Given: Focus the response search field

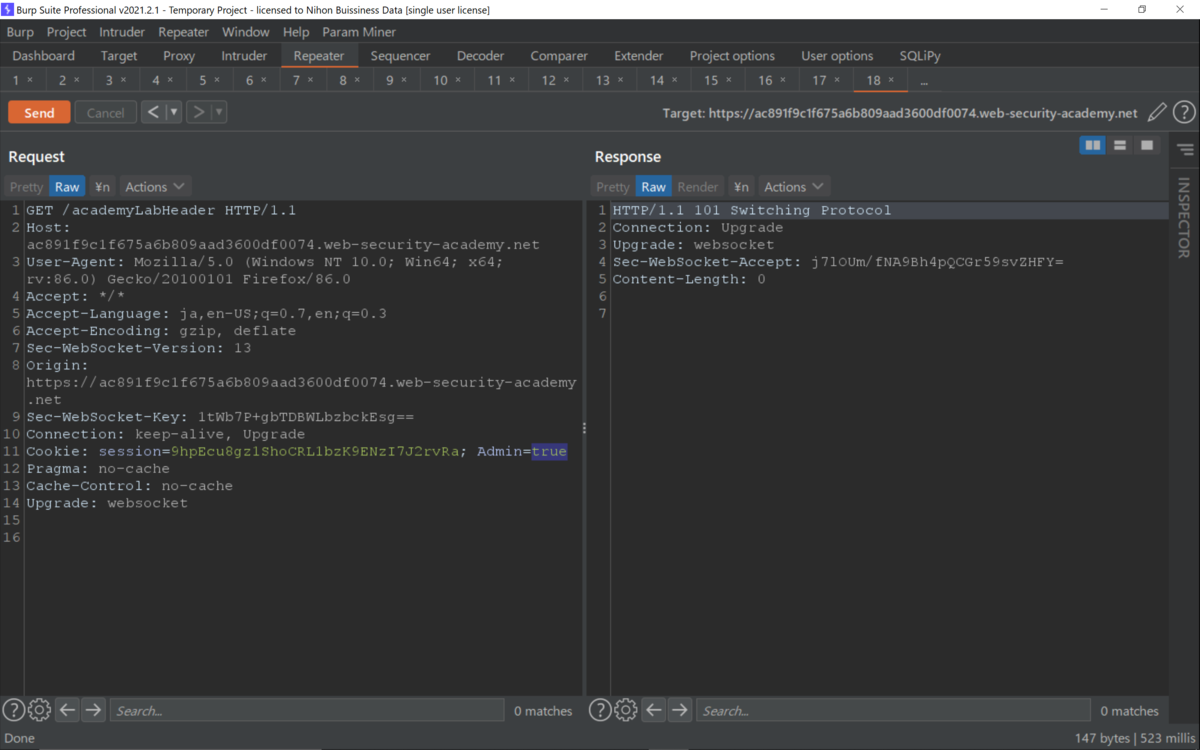Looking at the screenshot, I should pos(893,710).
